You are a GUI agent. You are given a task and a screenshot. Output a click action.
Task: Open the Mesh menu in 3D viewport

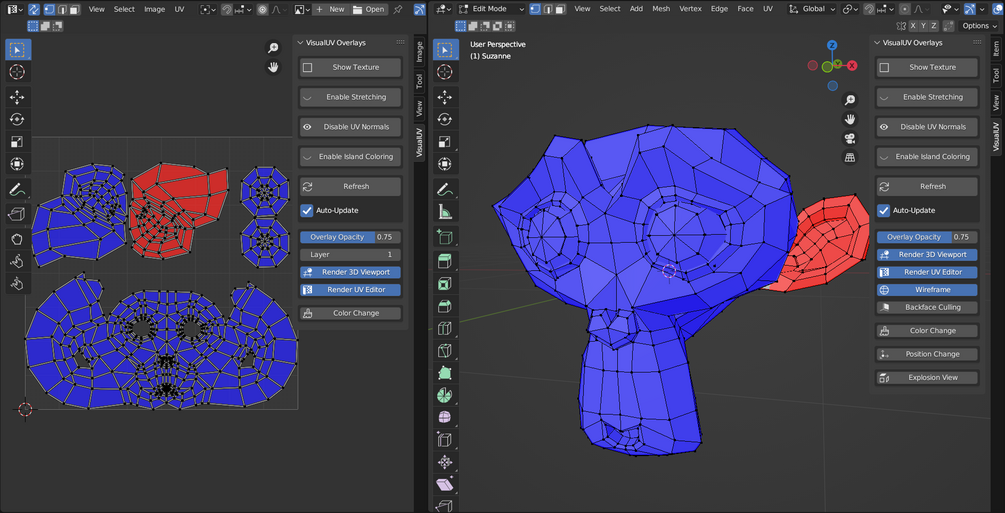(x=661, y=9)
